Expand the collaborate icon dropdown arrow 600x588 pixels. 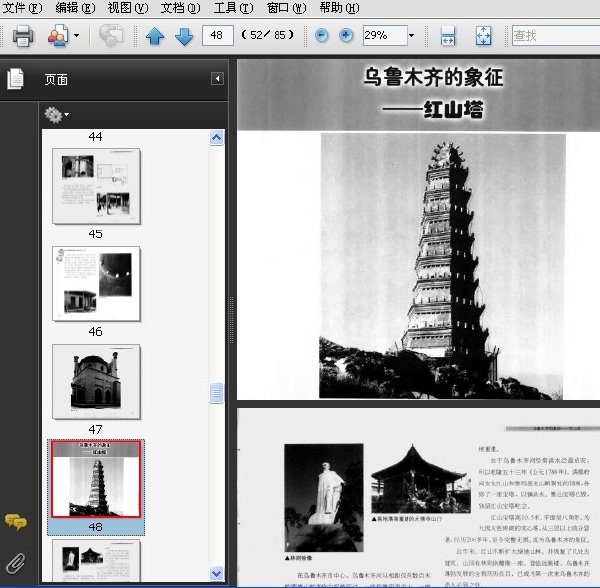[77, 36]
